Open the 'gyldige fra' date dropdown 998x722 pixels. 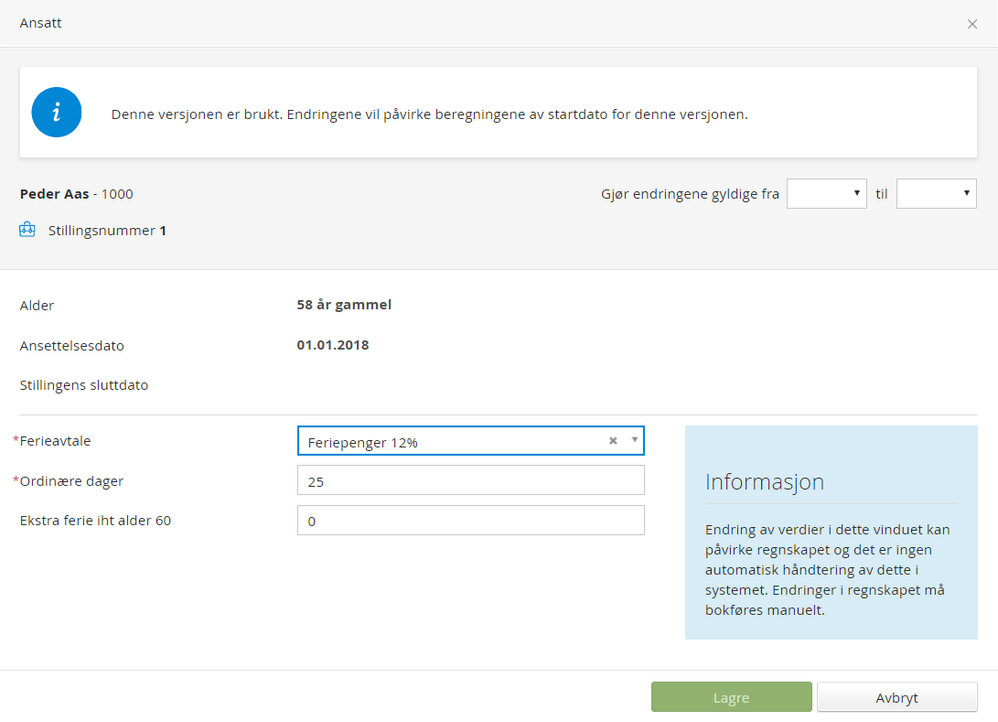(x=826, y=194)
